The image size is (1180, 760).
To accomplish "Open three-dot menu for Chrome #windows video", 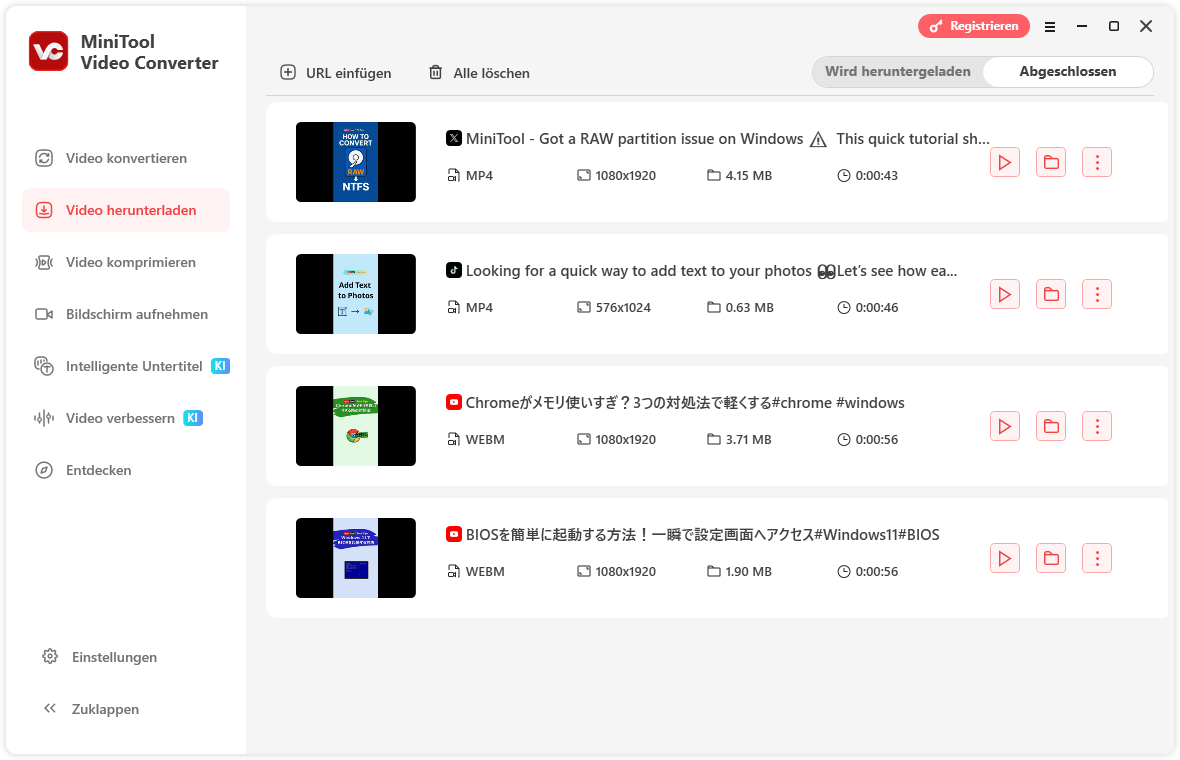I will (1096, 426).
